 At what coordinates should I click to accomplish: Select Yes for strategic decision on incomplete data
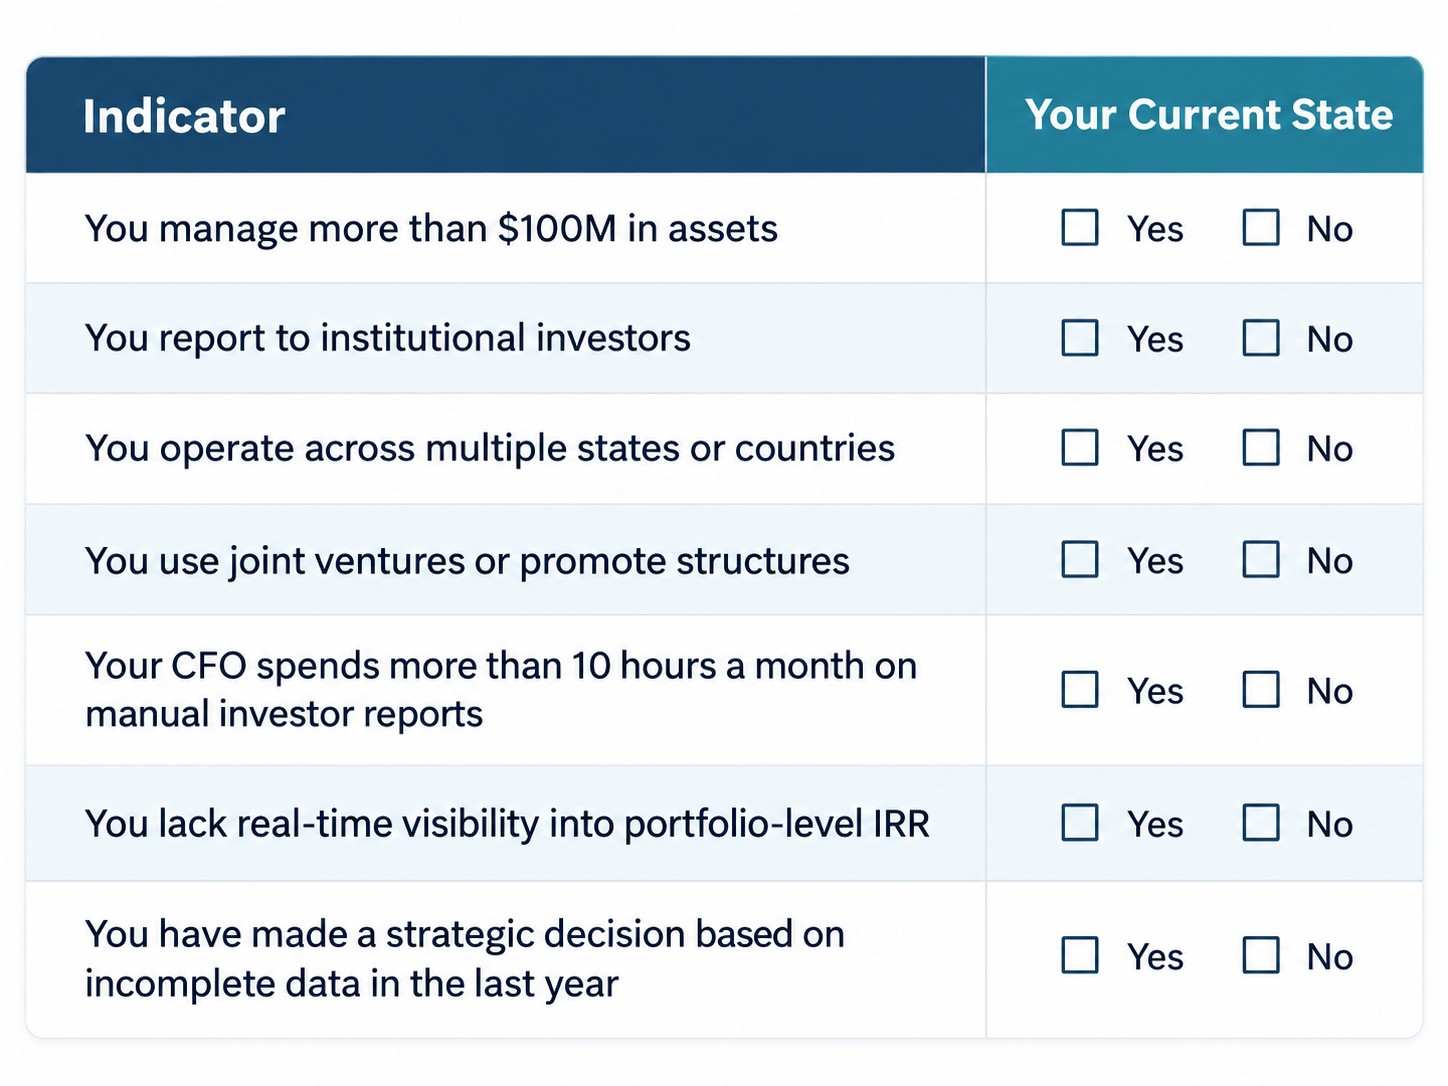pos(1079,955)
